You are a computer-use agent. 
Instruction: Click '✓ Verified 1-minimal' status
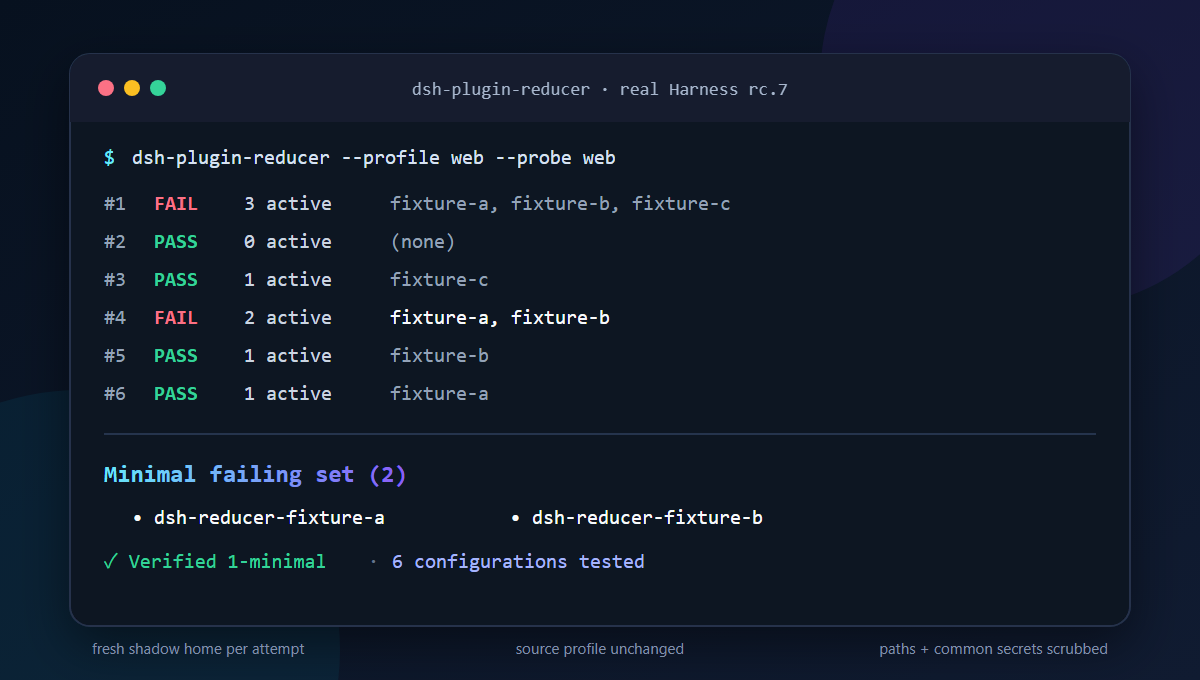215,562
